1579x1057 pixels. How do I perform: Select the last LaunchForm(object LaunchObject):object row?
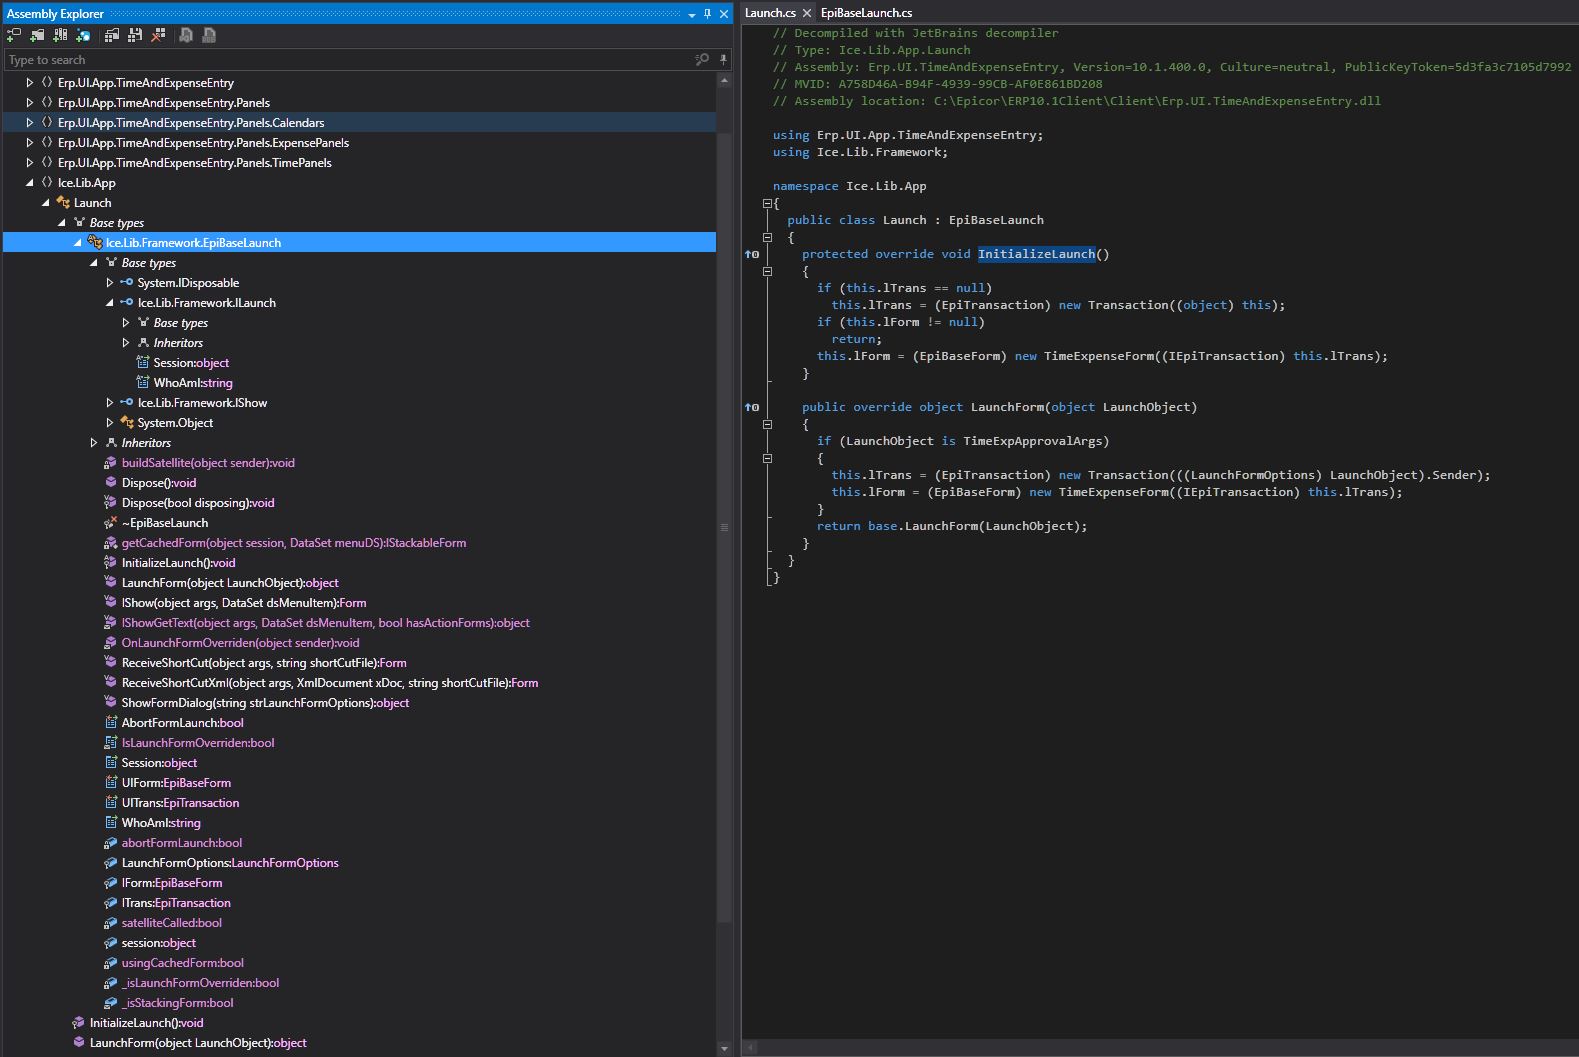point(198,1043)
